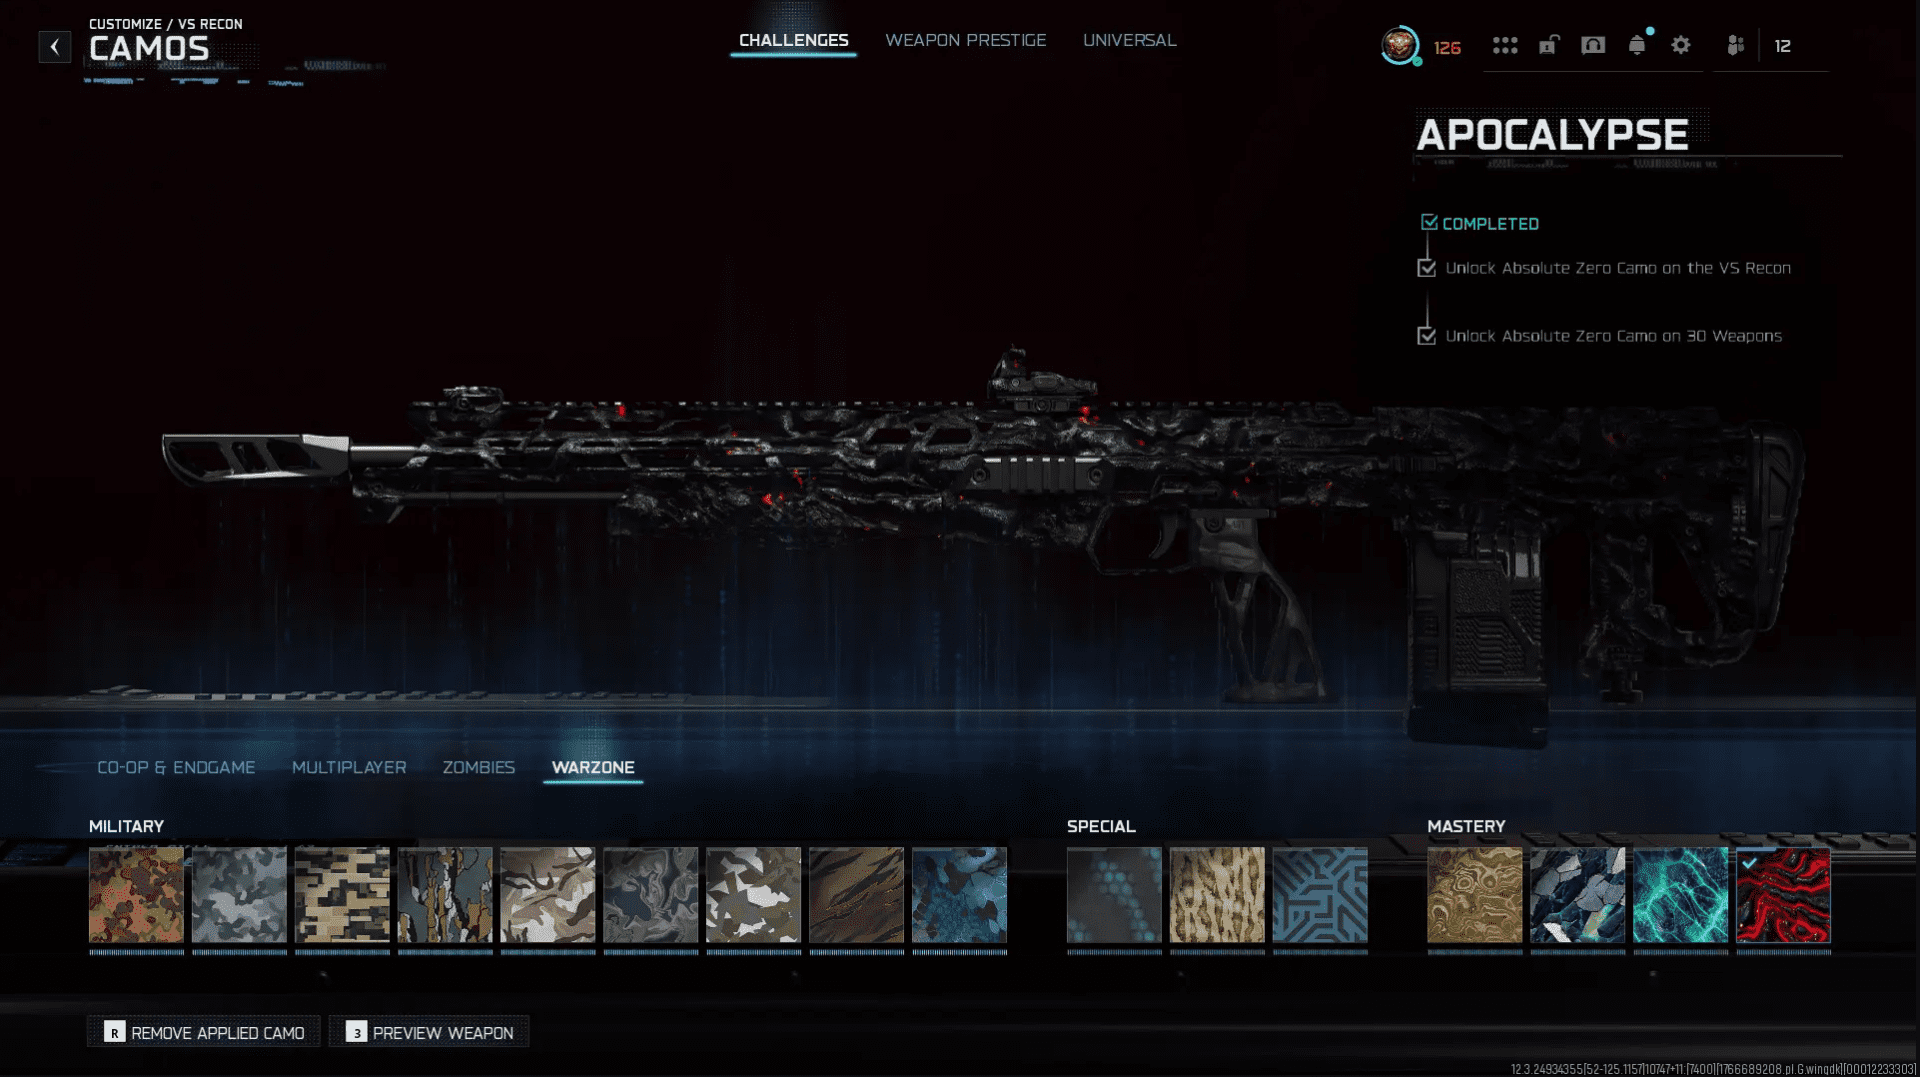This screenshot has width=1920, height=1077.
Task: Click checkbox for Absolute Zero on VS Recon
Action: 1427,268
